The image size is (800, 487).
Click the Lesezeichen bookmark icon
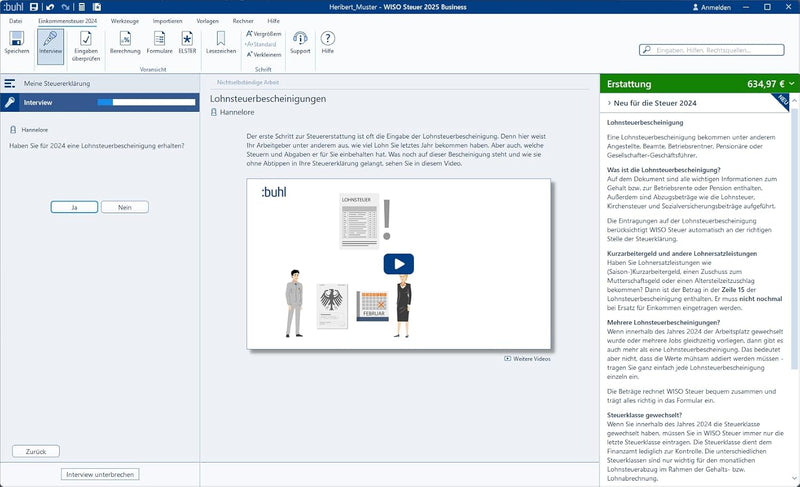221,39
